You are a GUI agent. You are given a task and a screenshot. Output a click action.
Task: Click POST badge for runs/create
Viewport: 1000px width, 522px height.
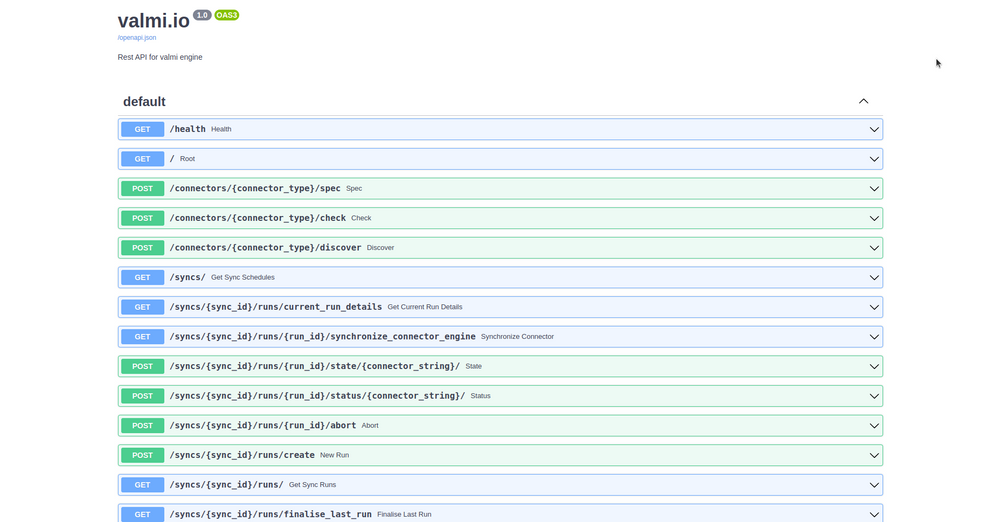(x=142, y=455)
